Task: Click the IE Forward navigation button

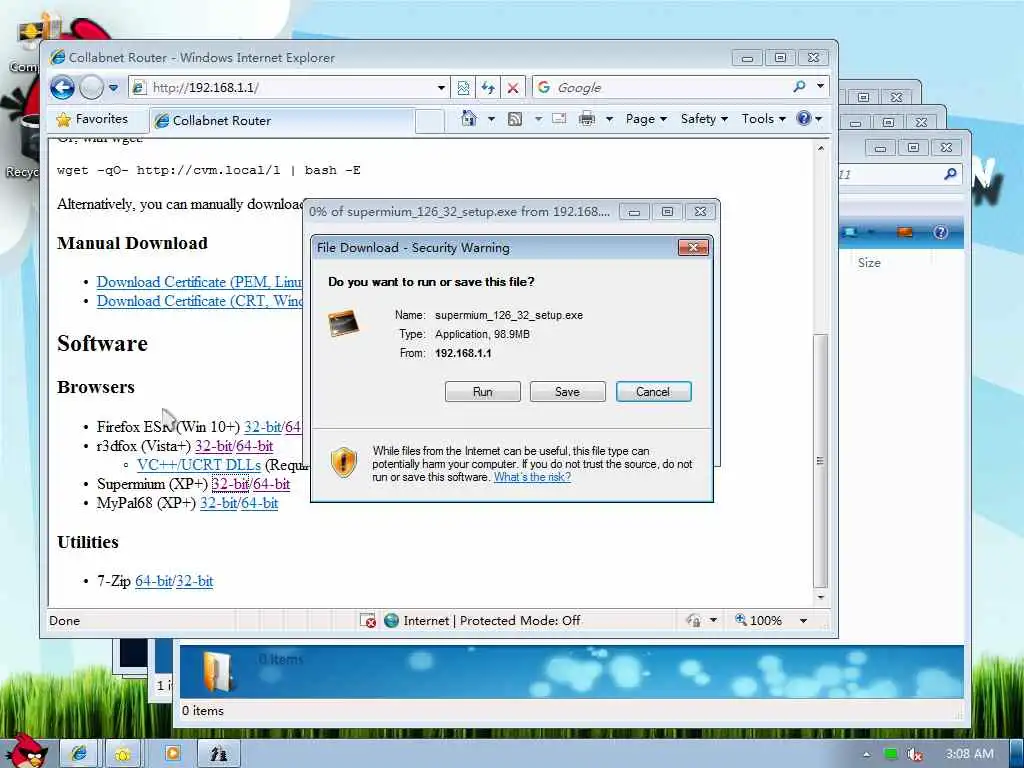Action: 91,88
